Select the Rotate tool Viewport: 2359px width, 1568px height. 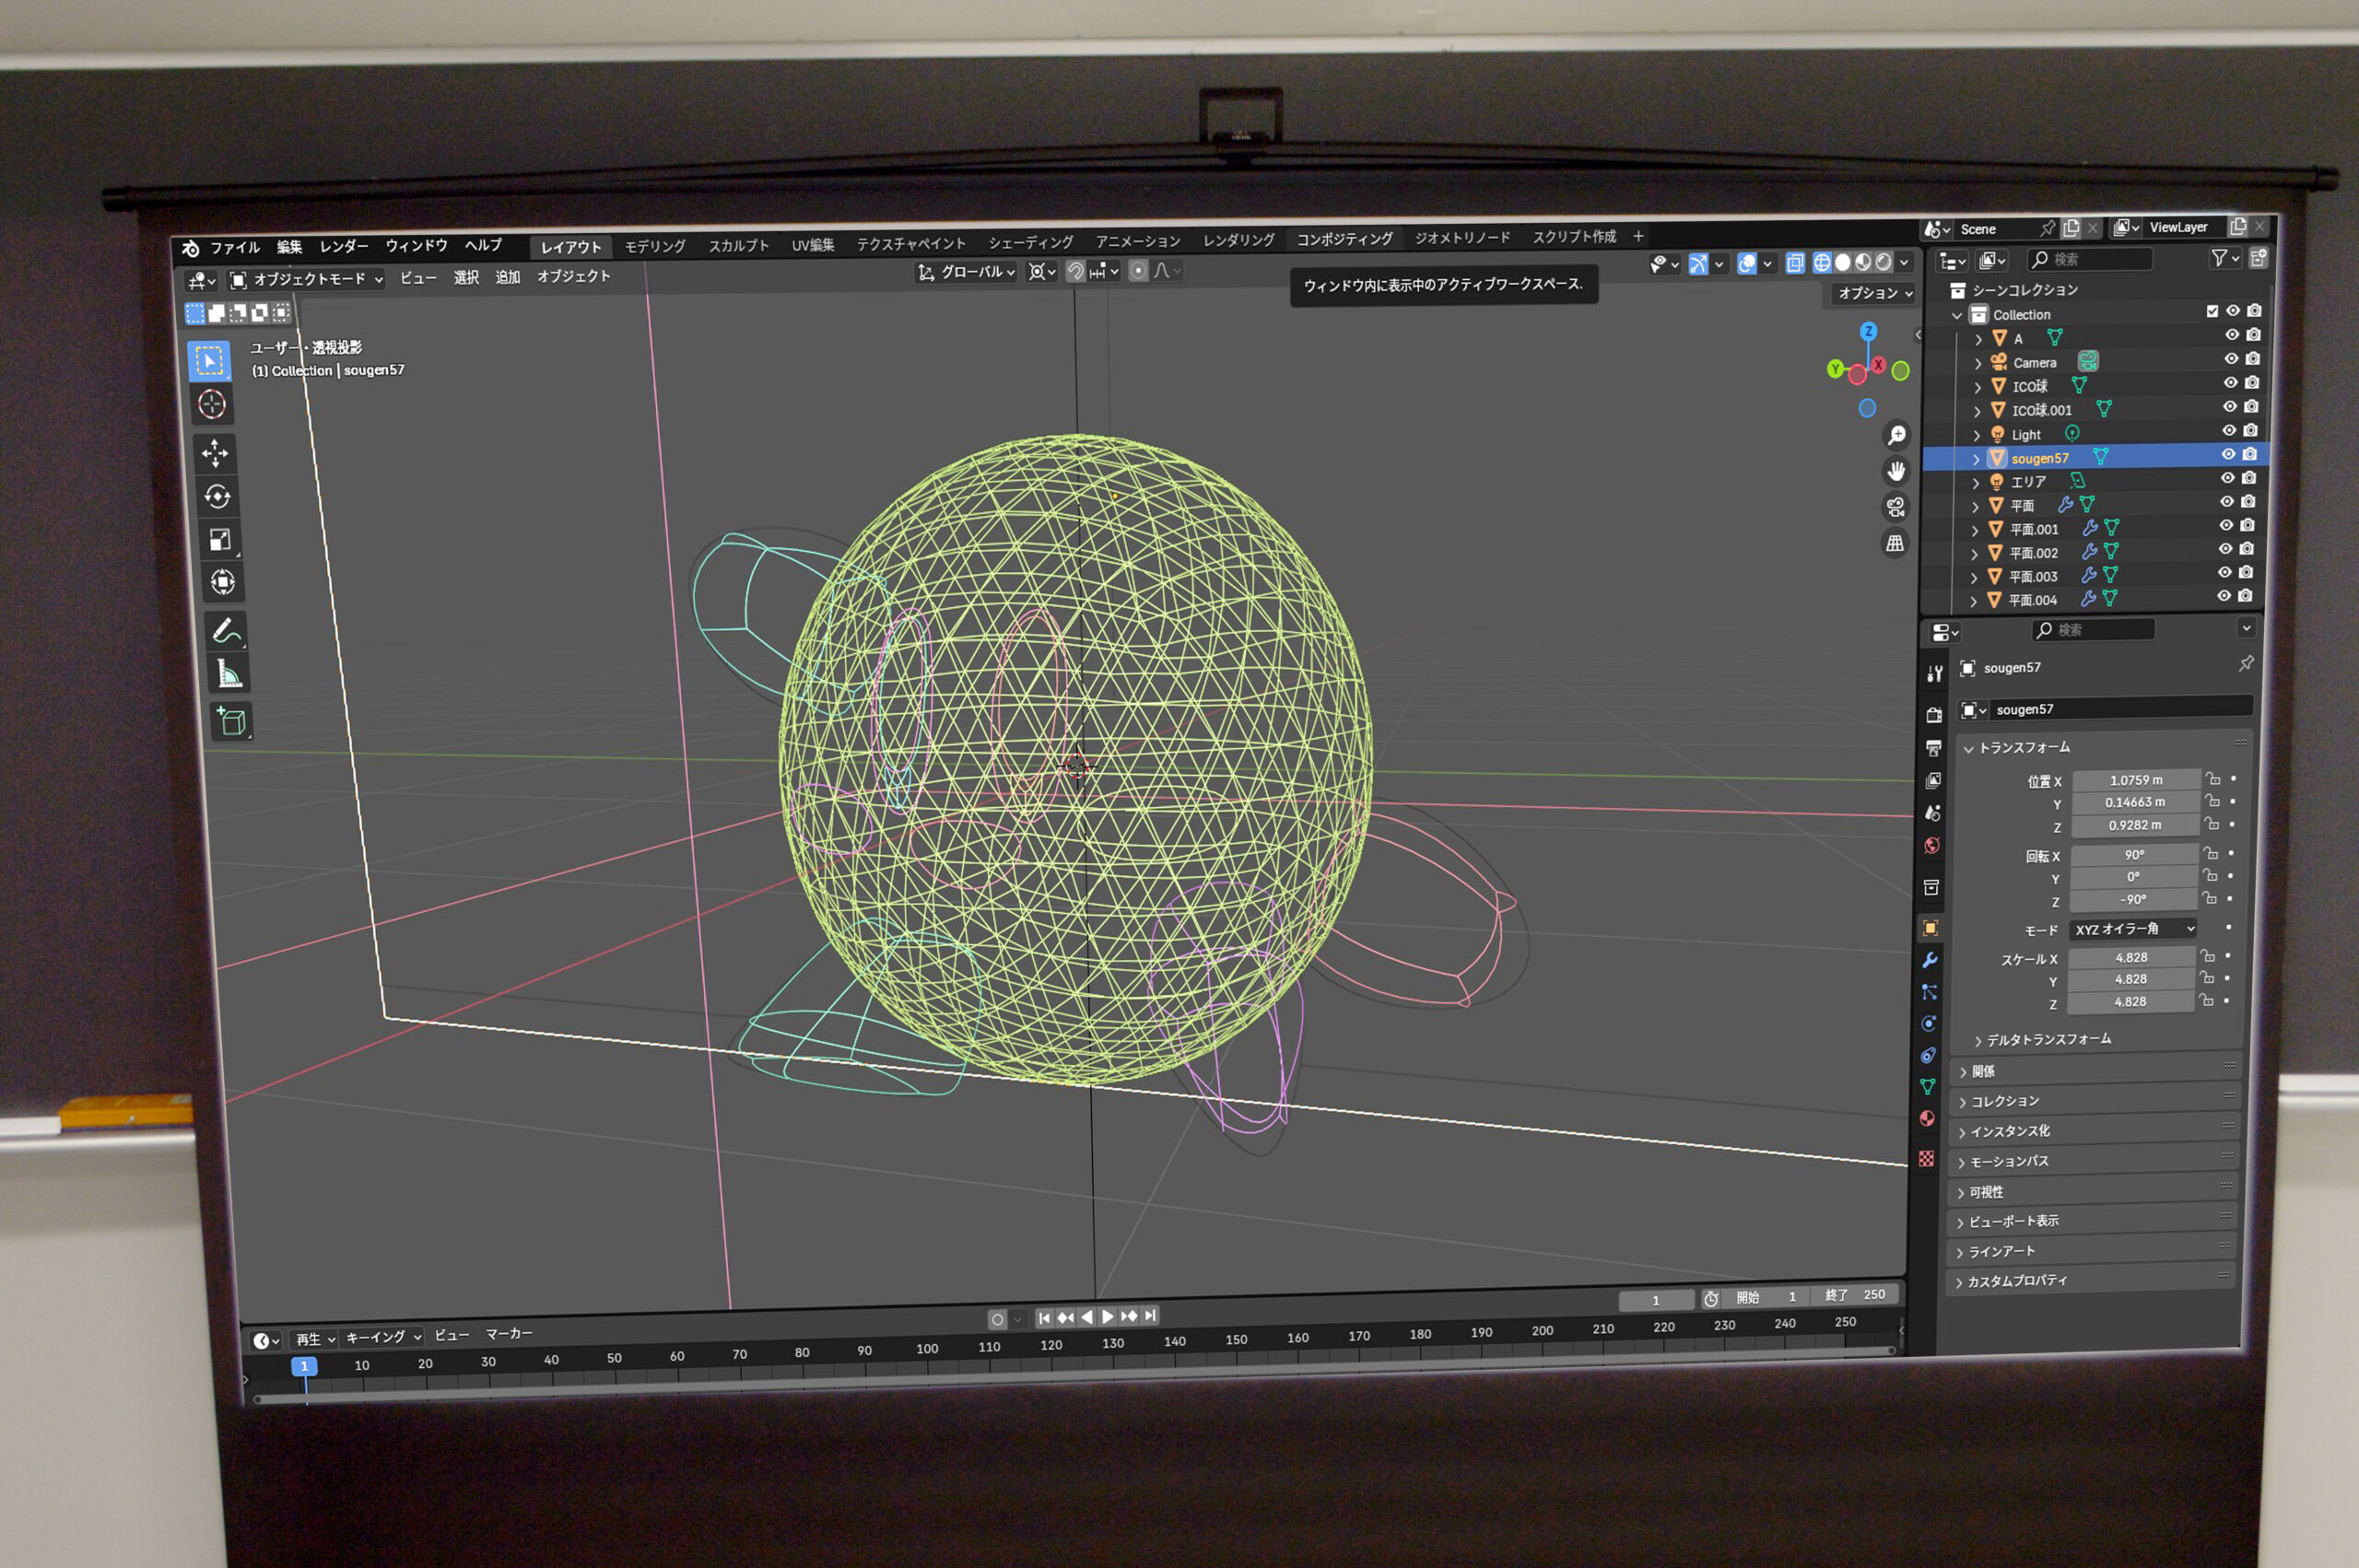217,497
